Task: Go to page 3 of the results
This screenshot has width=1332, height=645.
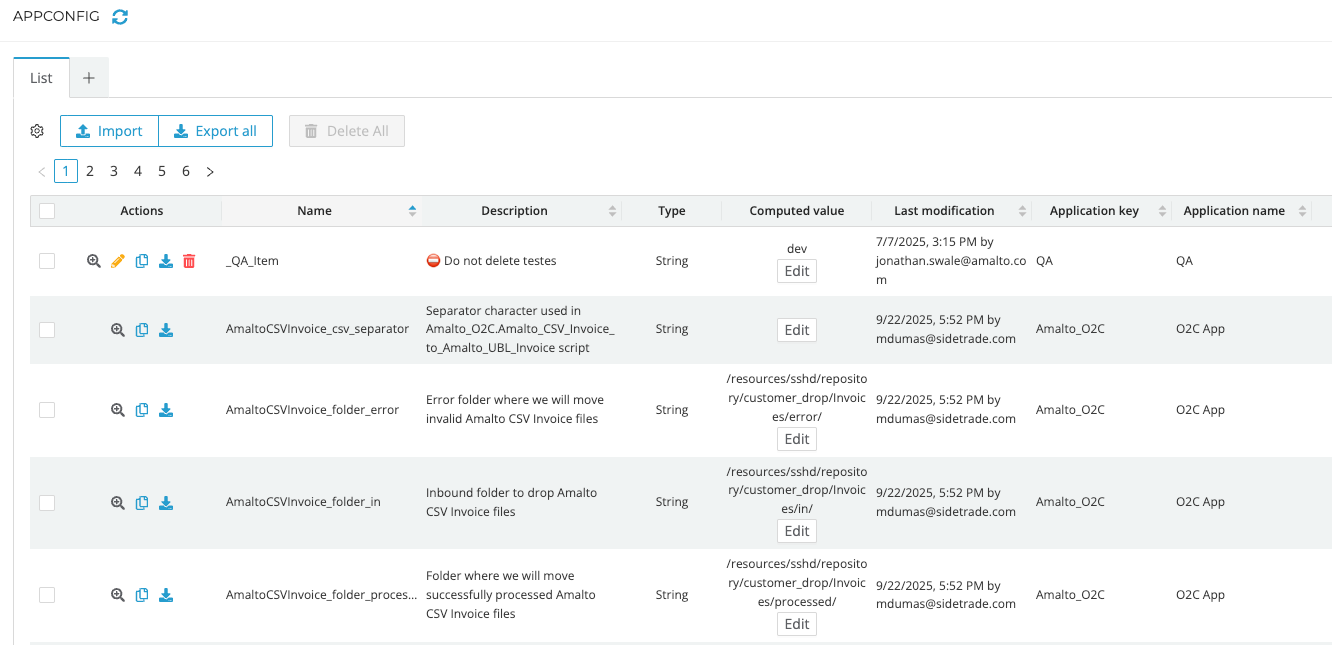Action: pos(114,171)
